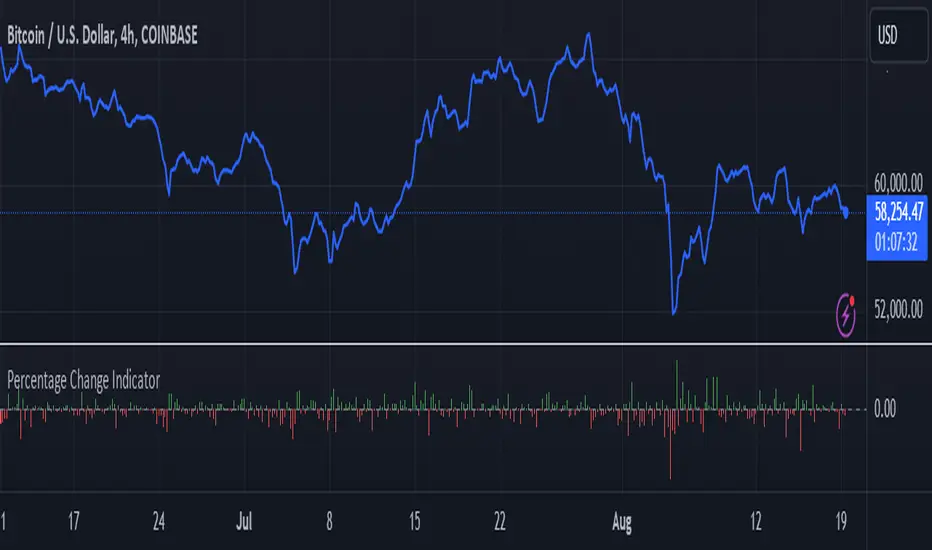Select the Jul marker on the time axis
Viewport: 932px width, 550px height.
tap(244, 521)
